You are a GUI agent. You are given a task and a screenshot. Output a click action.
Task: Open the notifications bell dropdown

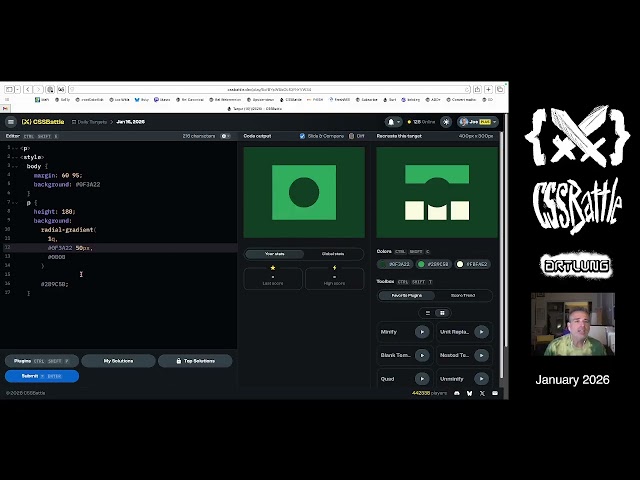[393, 122]
